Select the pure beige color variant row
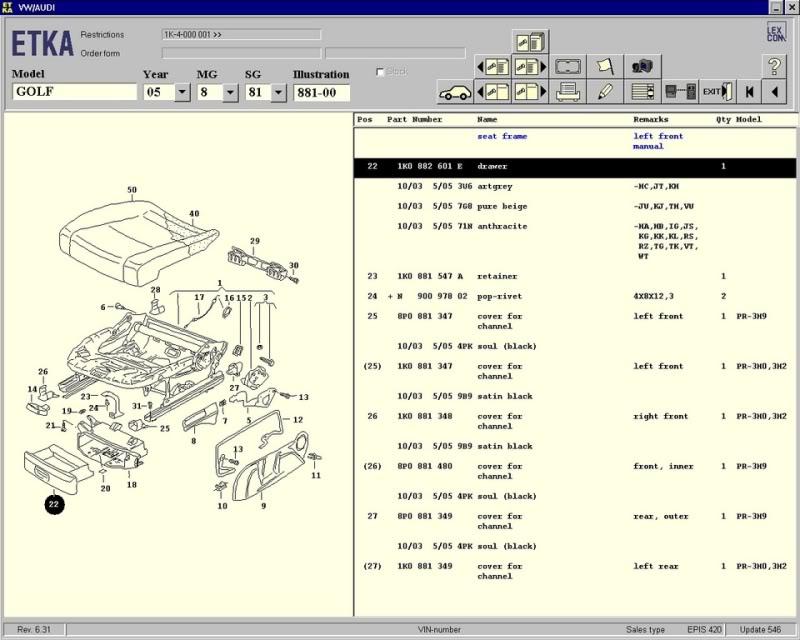Image resolution: width=800 pixels, height=640 pixels. pos(575,207)
